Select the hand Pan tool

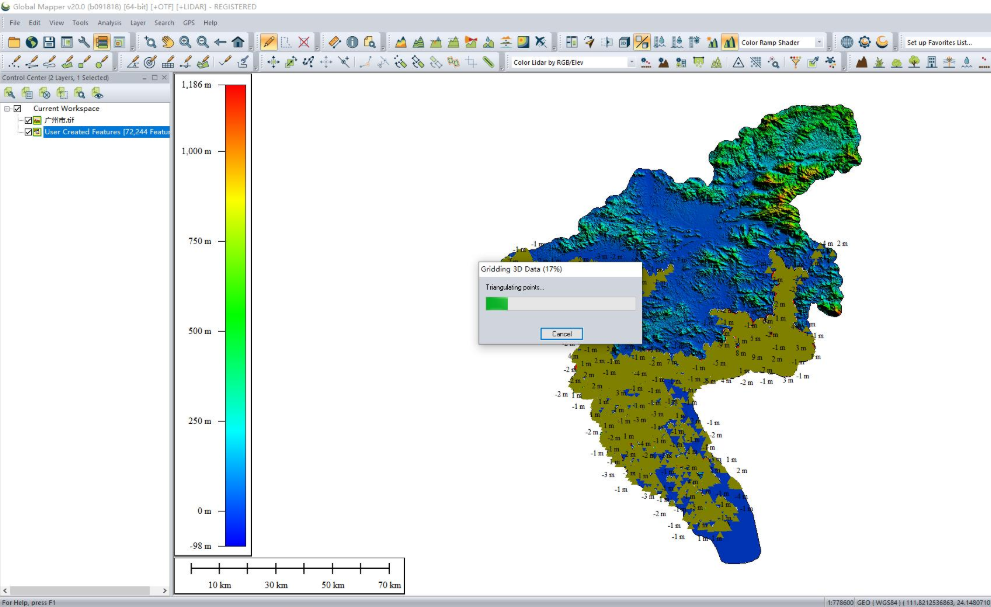click(x=167, y=42)
